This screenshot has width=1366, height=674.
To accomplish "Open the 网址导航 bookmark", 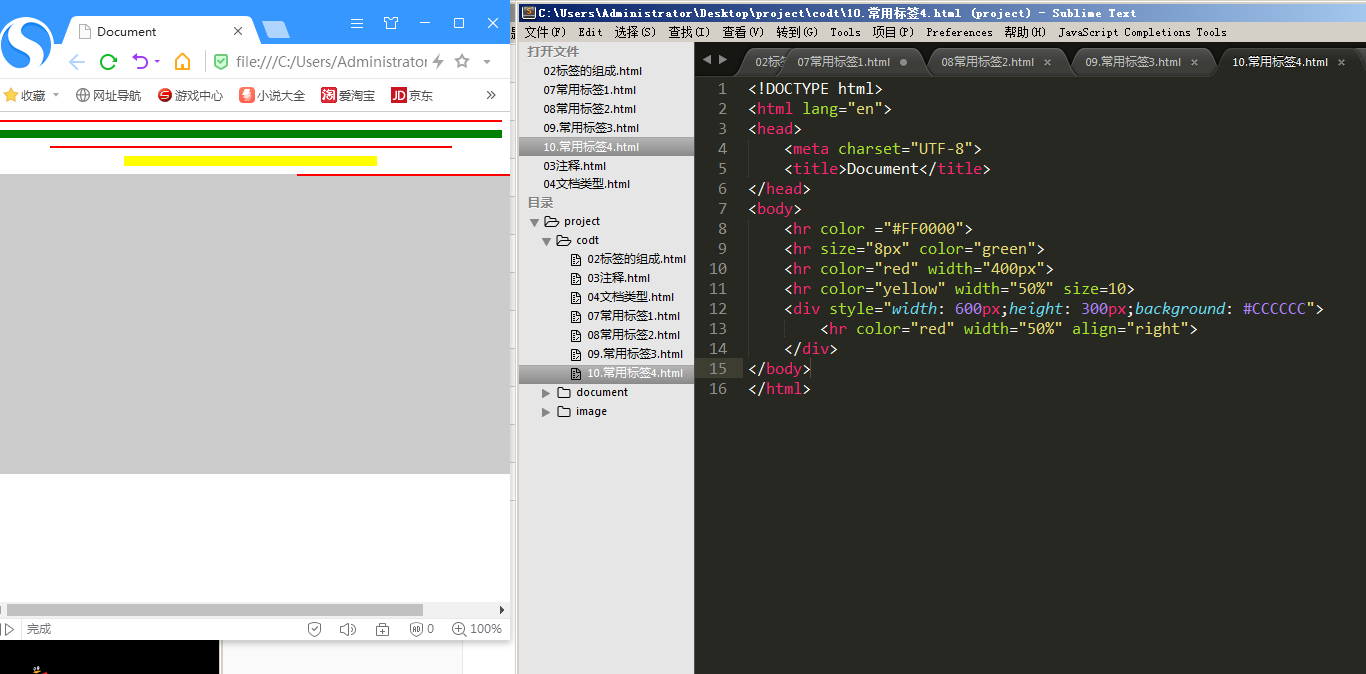I will [108, 96].
